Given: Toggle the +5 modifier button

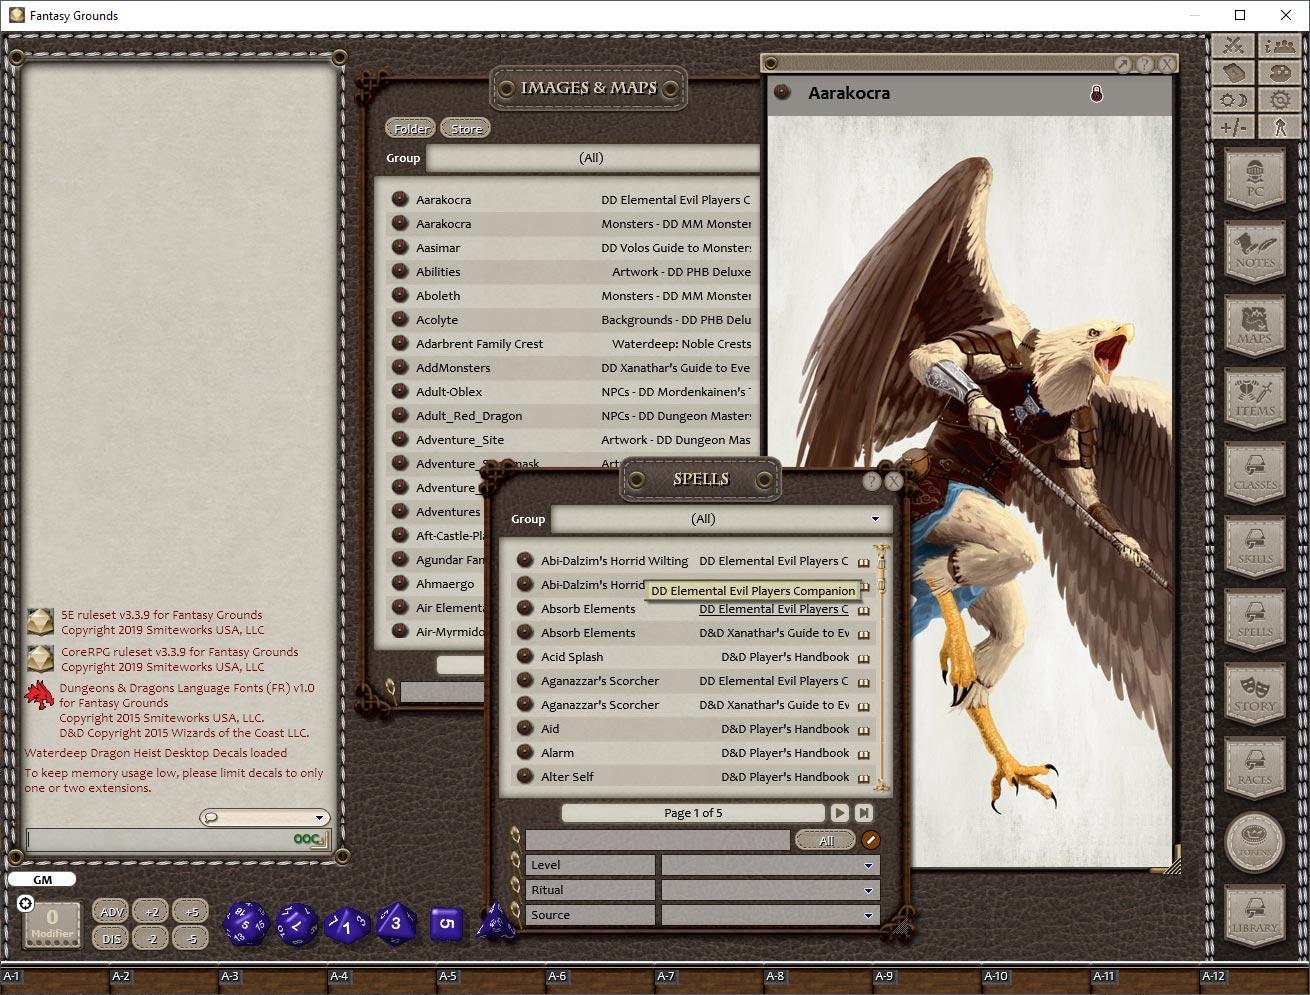Looking at the screenshot, I should point(191,912).
